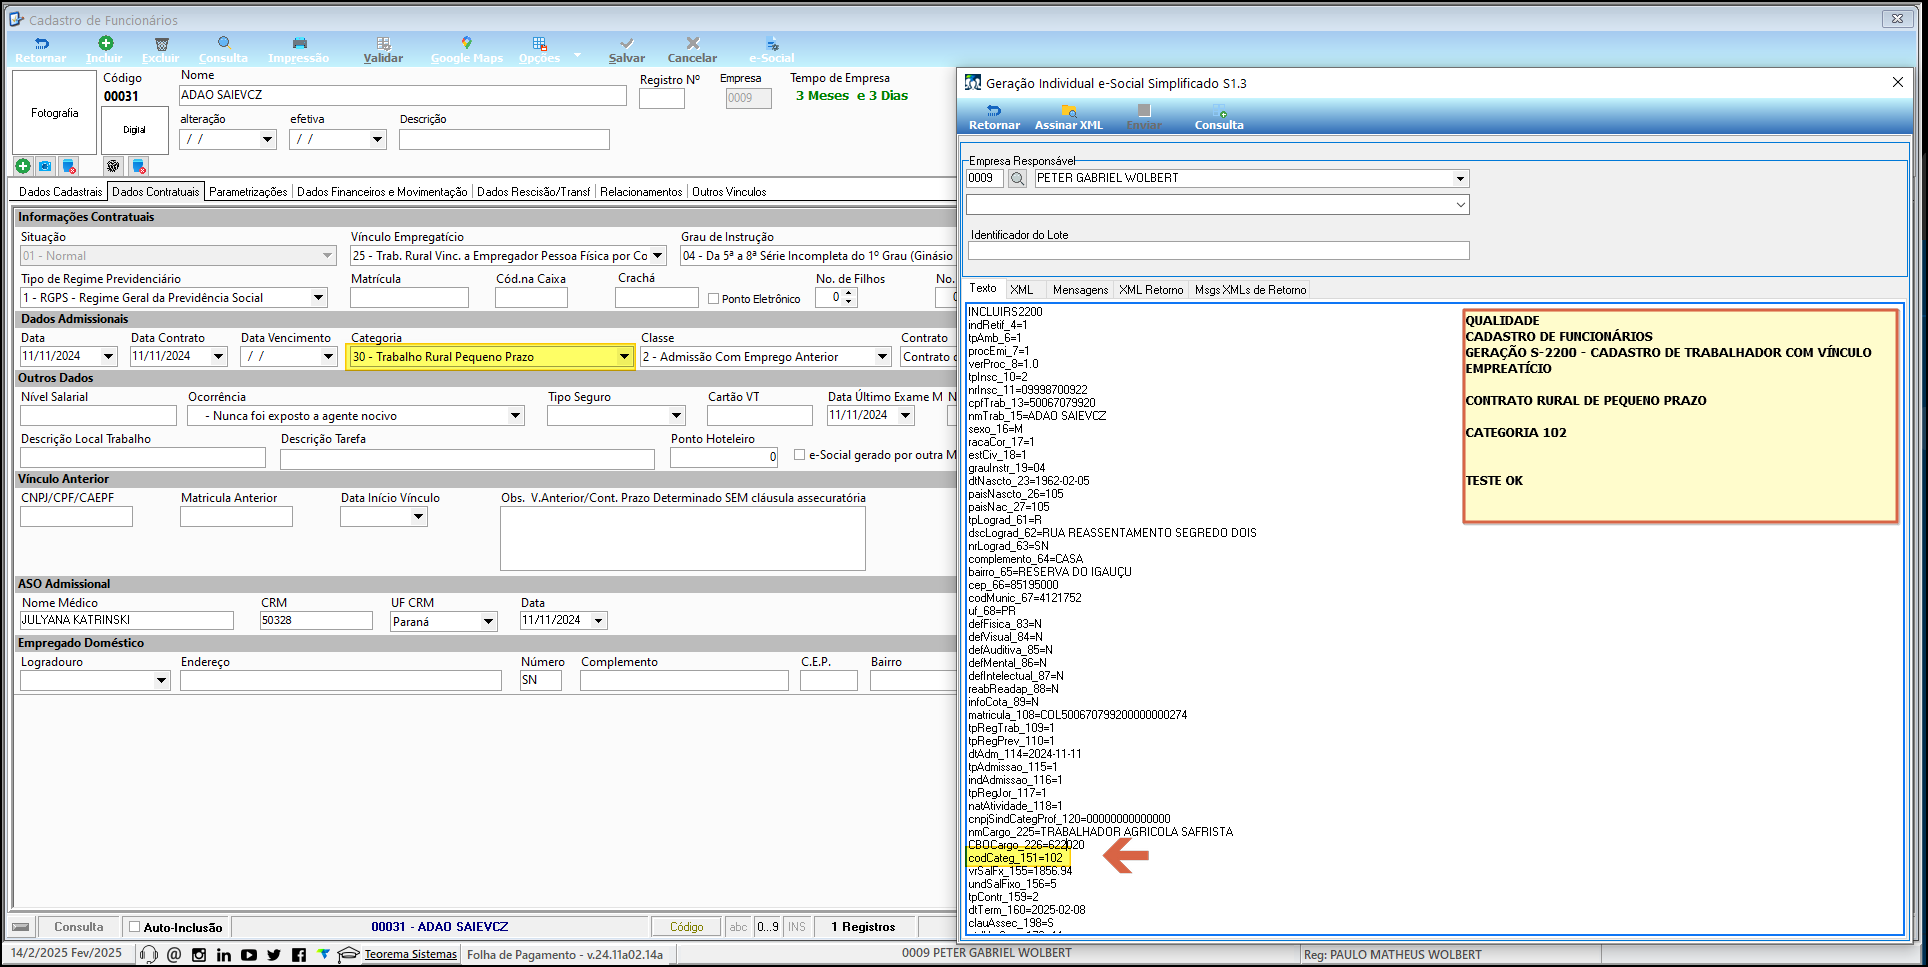
Task: Open the Tipo de Regime Previdenciário dropdown
Action: [x=318, y=298]
